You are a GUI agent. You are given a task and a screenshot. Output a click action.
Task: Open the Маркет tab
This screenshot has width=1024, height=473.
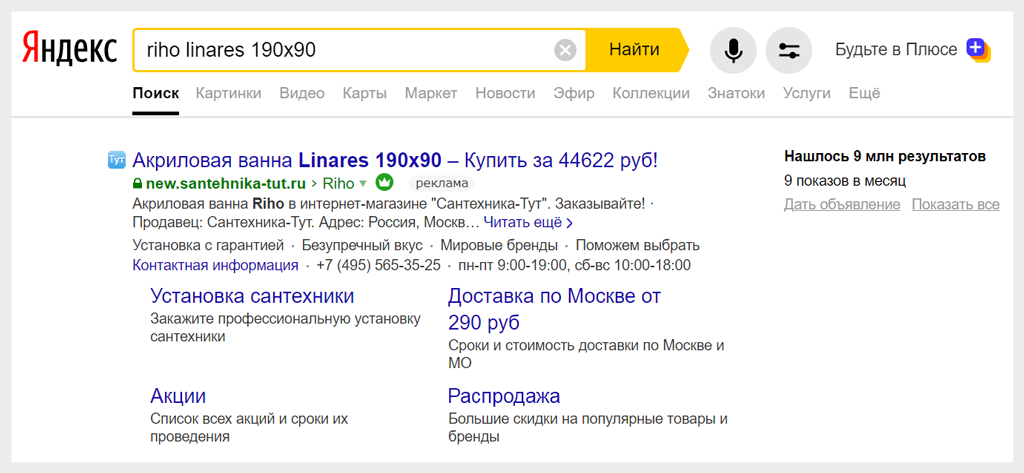pyautogui.click(x=431, y=93)
